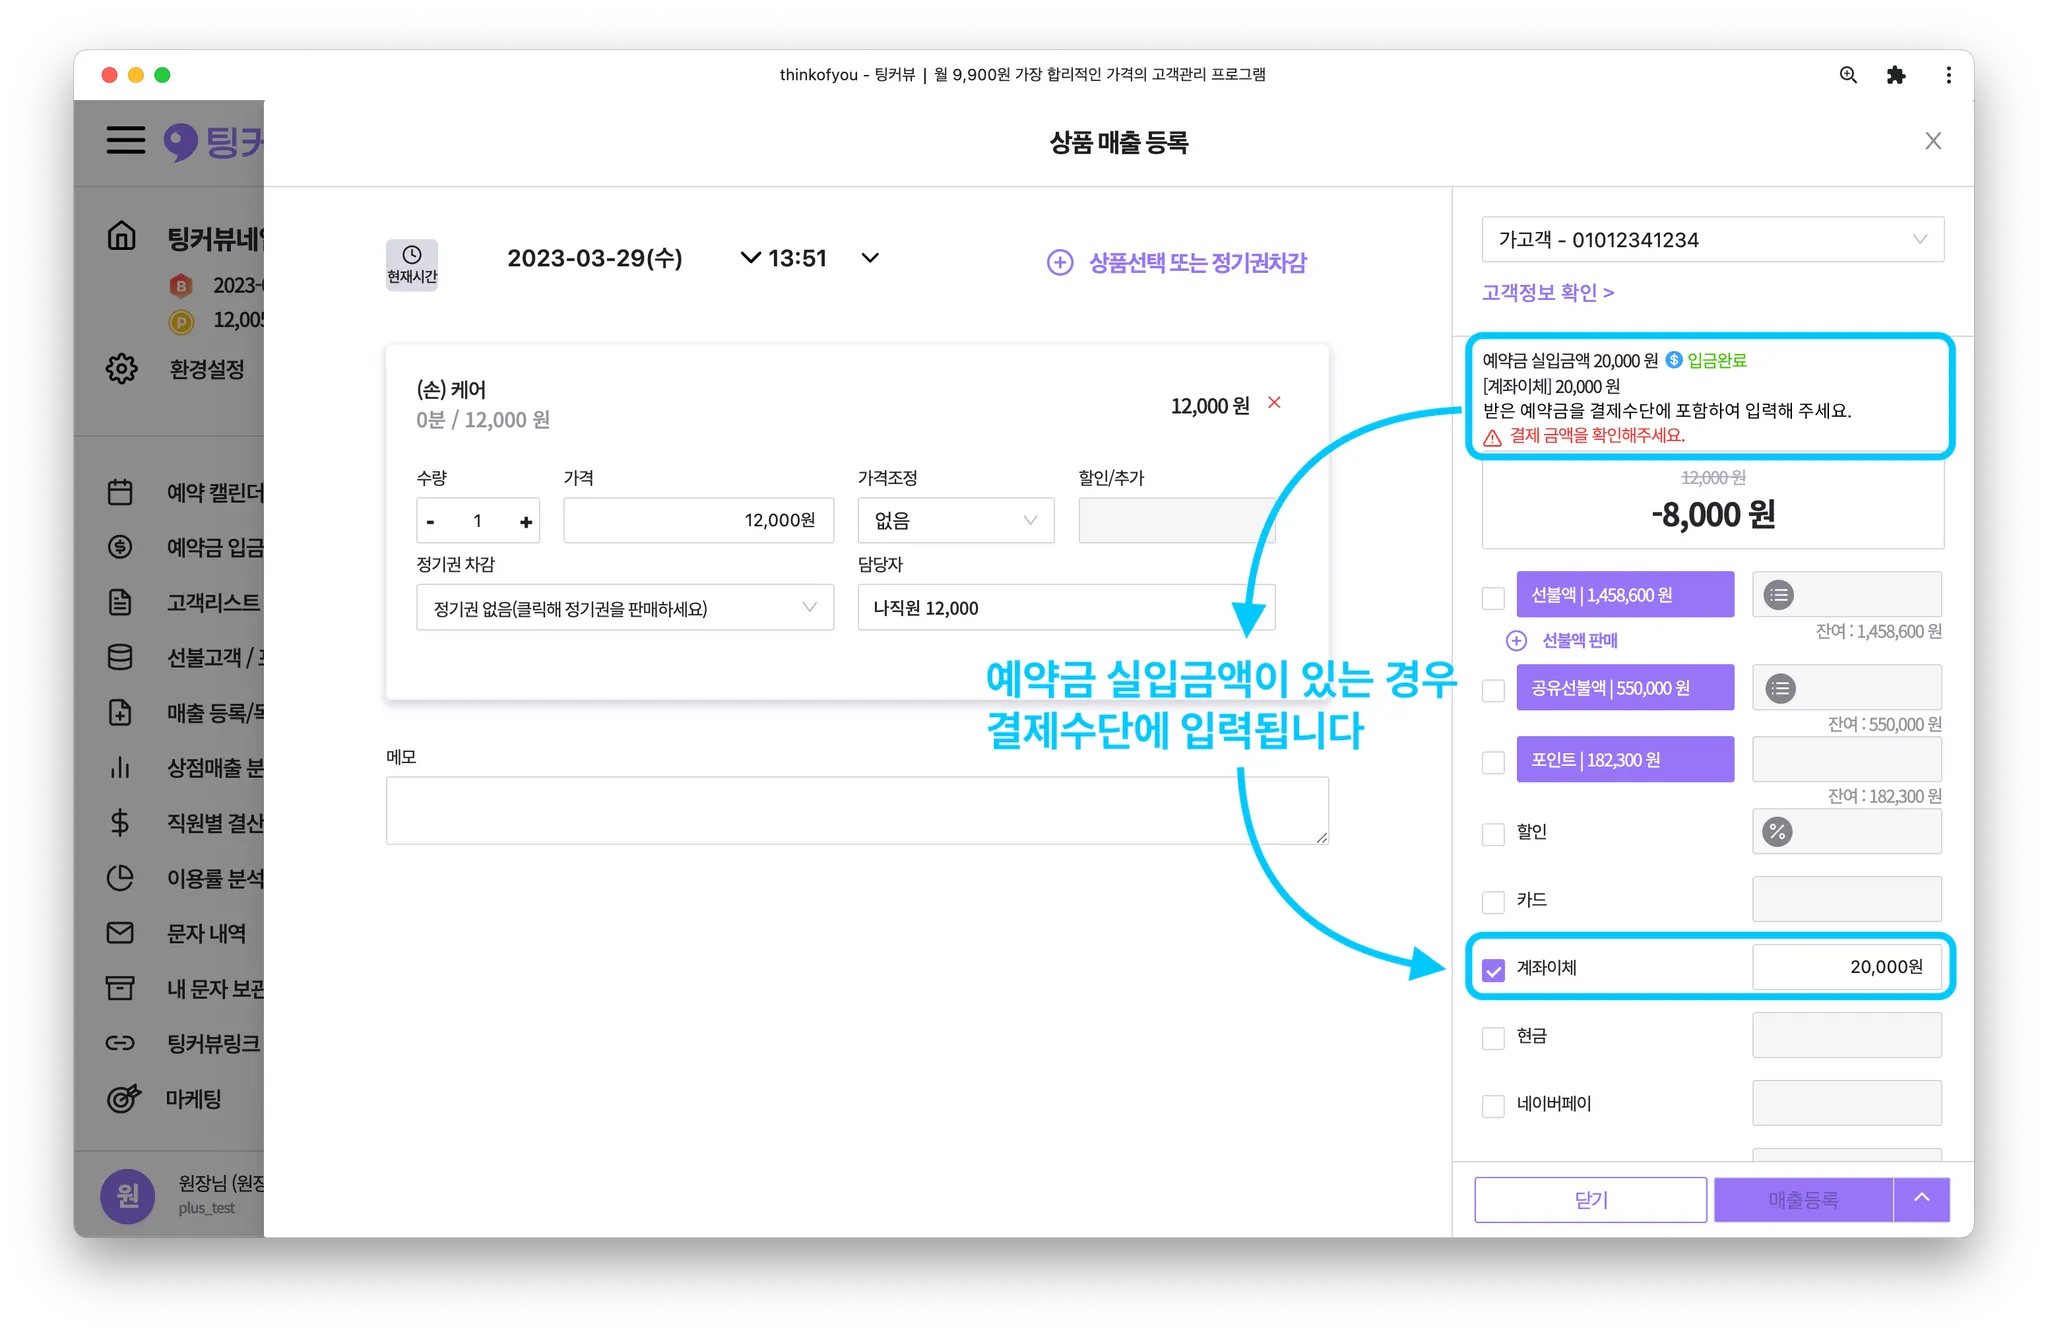
Task: Open the 가고객 customer dropdown
Action: (x=1712, y=240)
